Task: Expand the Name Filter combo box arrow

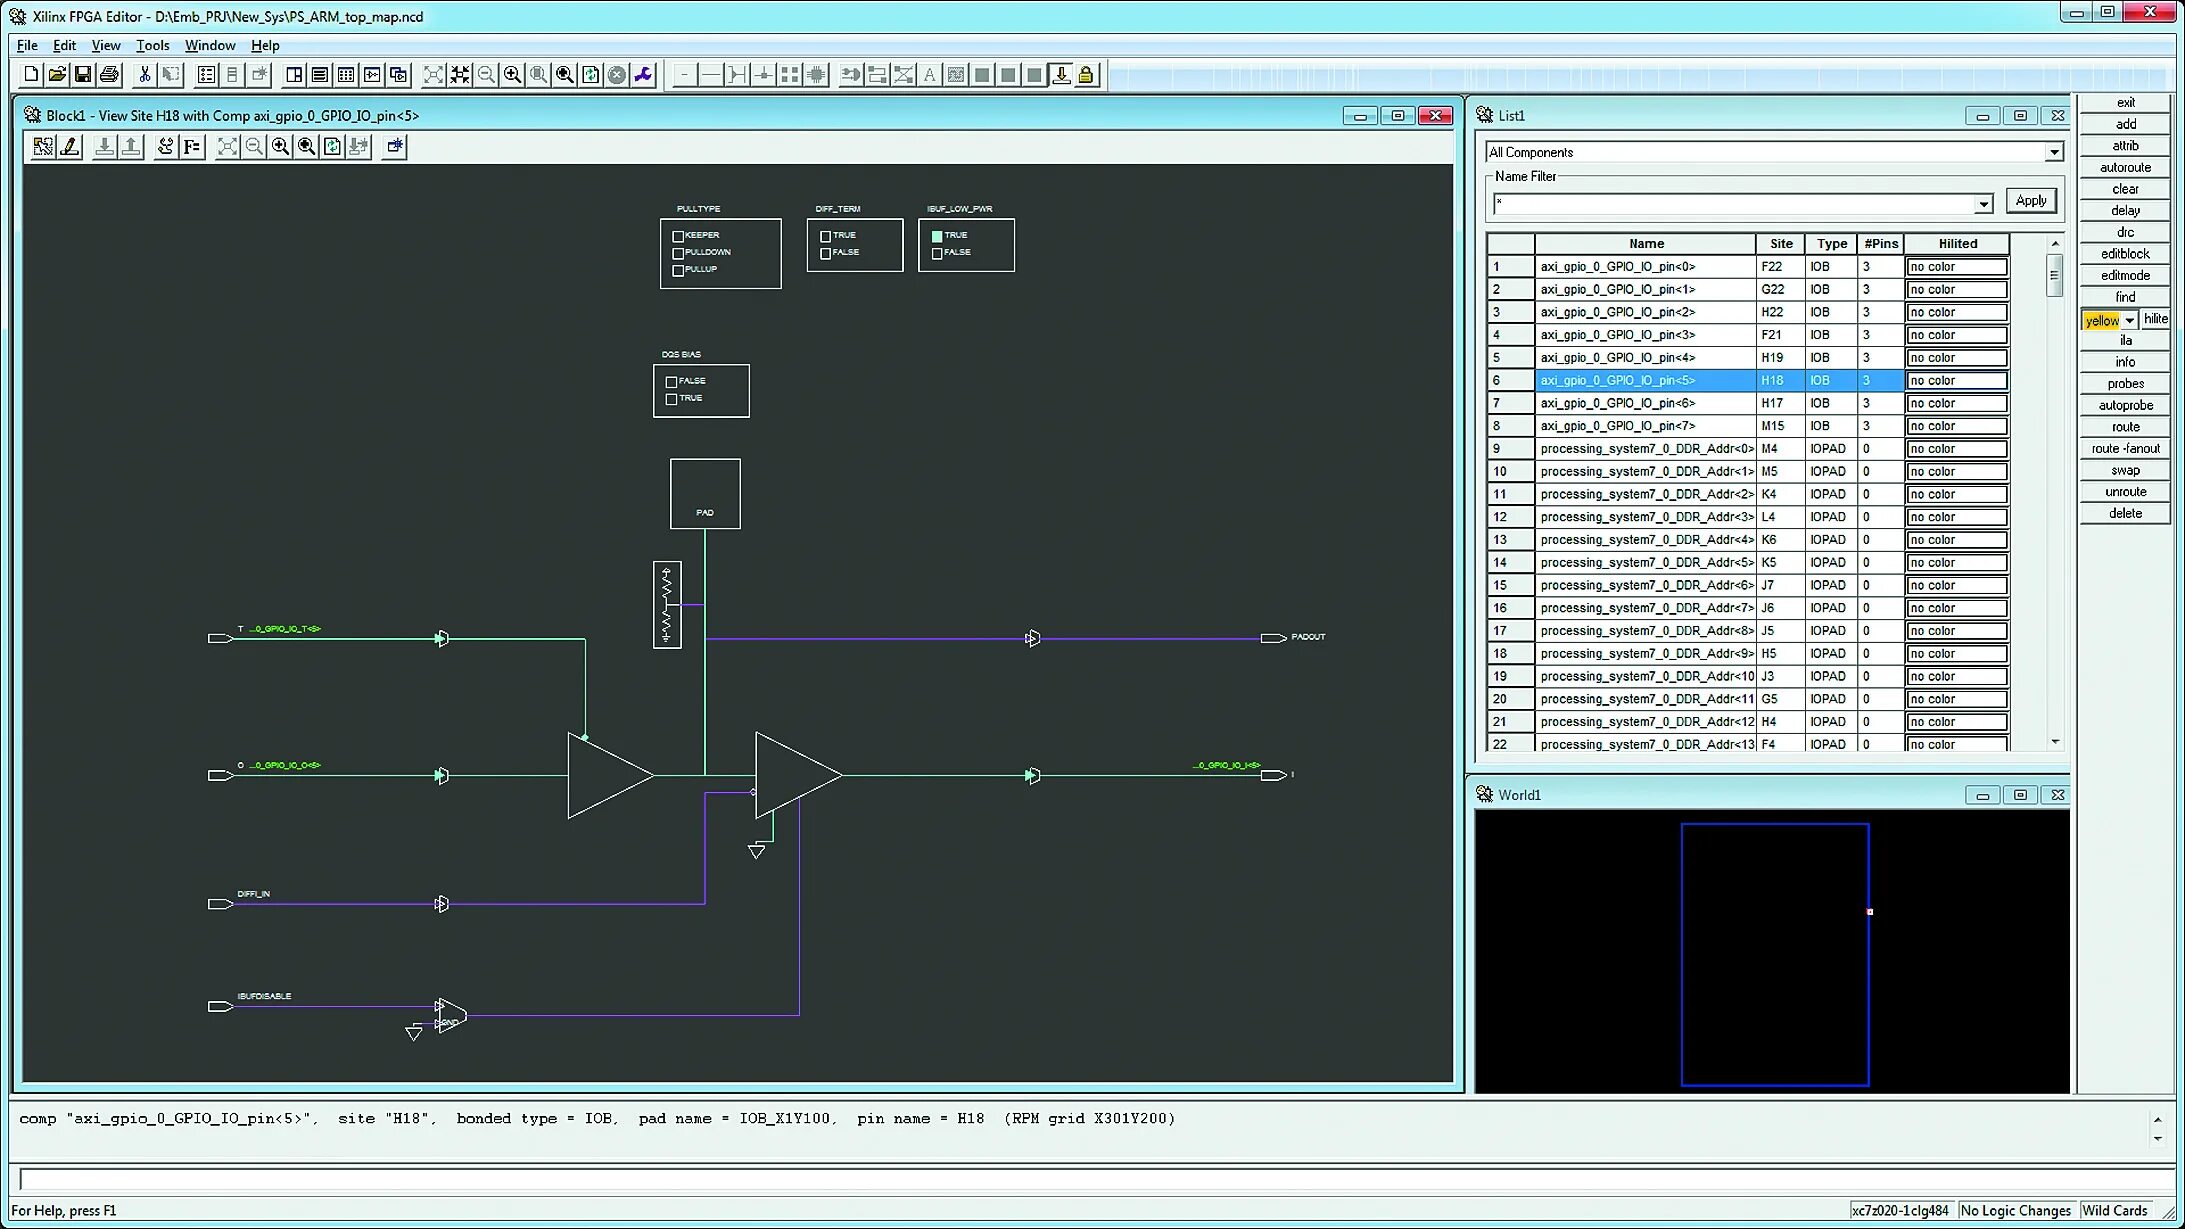Action: point(1983,204)
